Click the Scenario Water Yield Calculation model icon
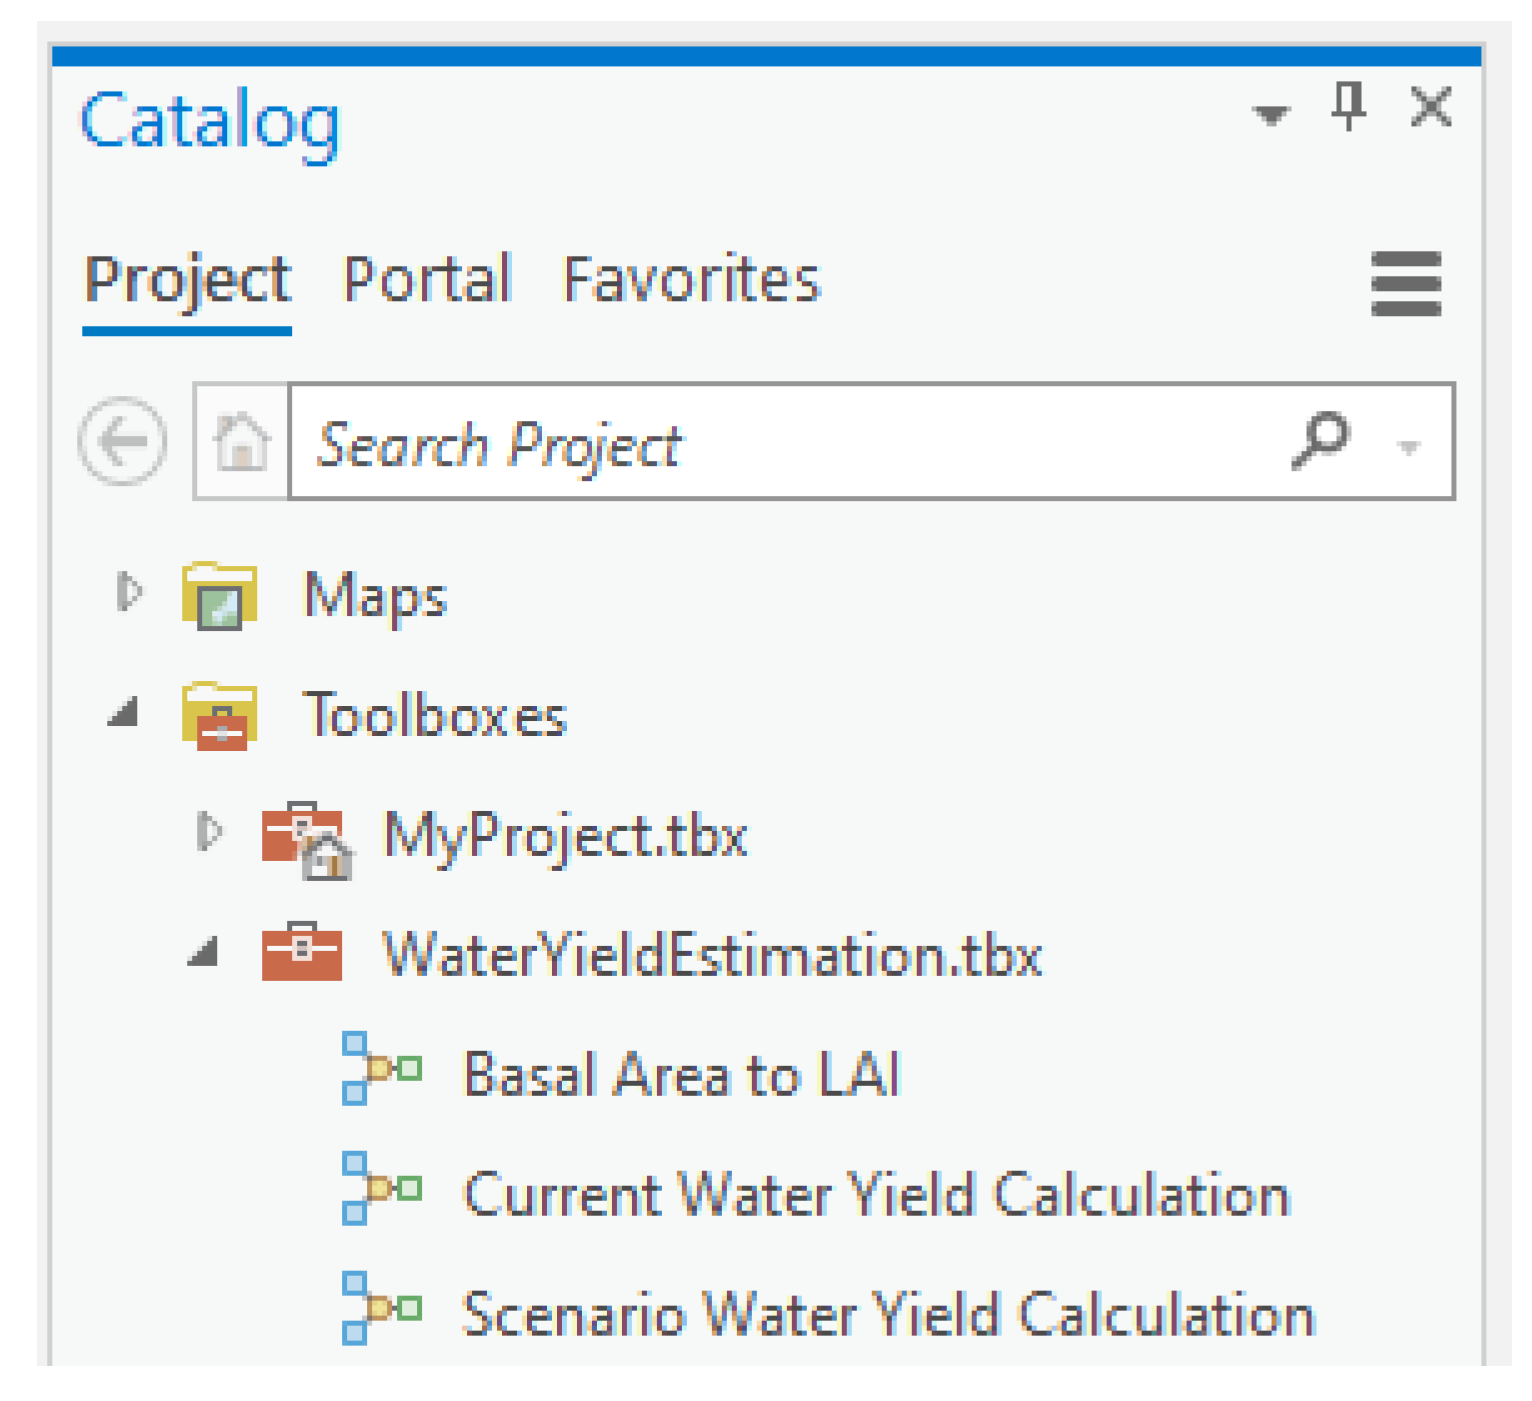1532x1401 pixels. (381, 1309)
